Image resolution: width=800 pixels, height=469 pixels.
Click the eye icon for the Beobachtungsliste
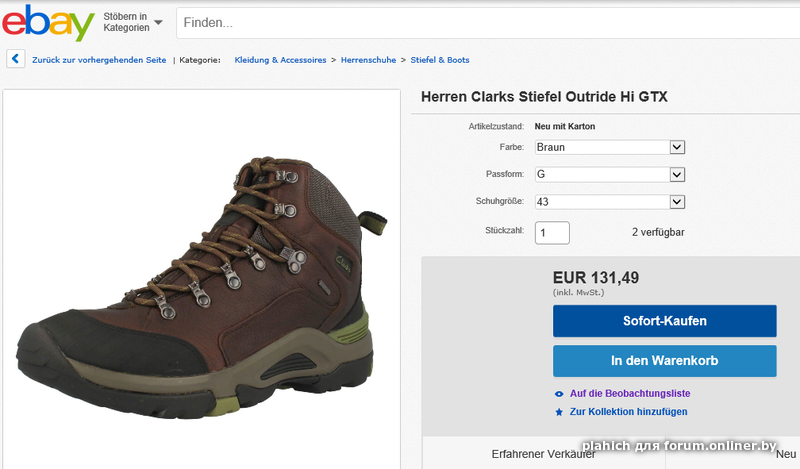click(x=559, y=394)
